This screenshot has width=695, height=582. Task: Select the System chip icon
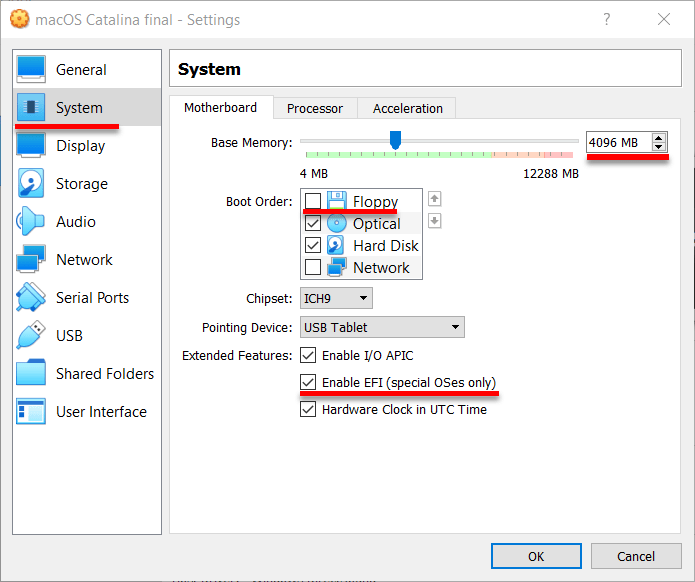point(31,107)
